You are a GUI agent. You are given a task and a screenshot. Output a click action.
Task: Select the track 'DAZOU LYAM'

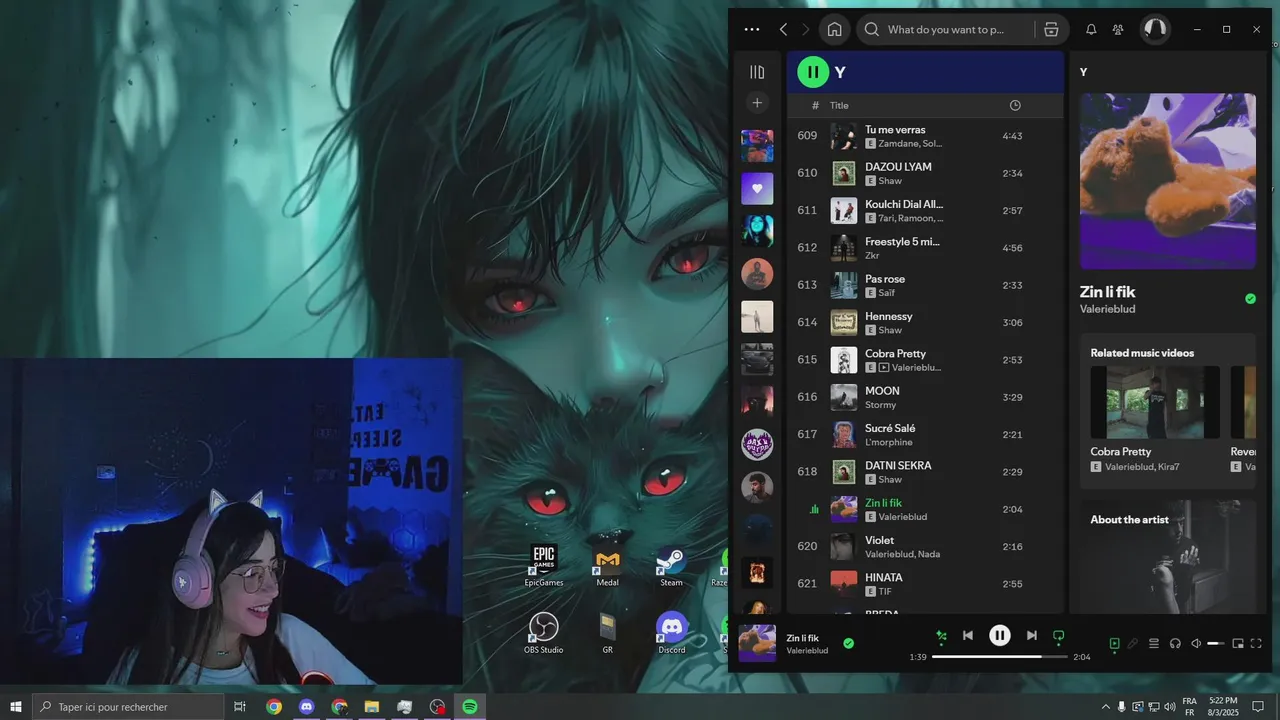tap(924, 173)
